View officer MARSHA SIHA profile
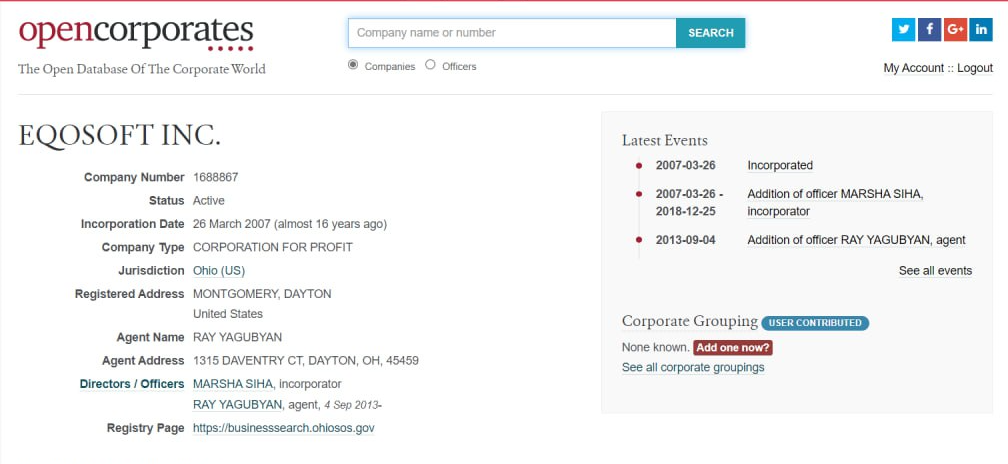 point(233,384)
